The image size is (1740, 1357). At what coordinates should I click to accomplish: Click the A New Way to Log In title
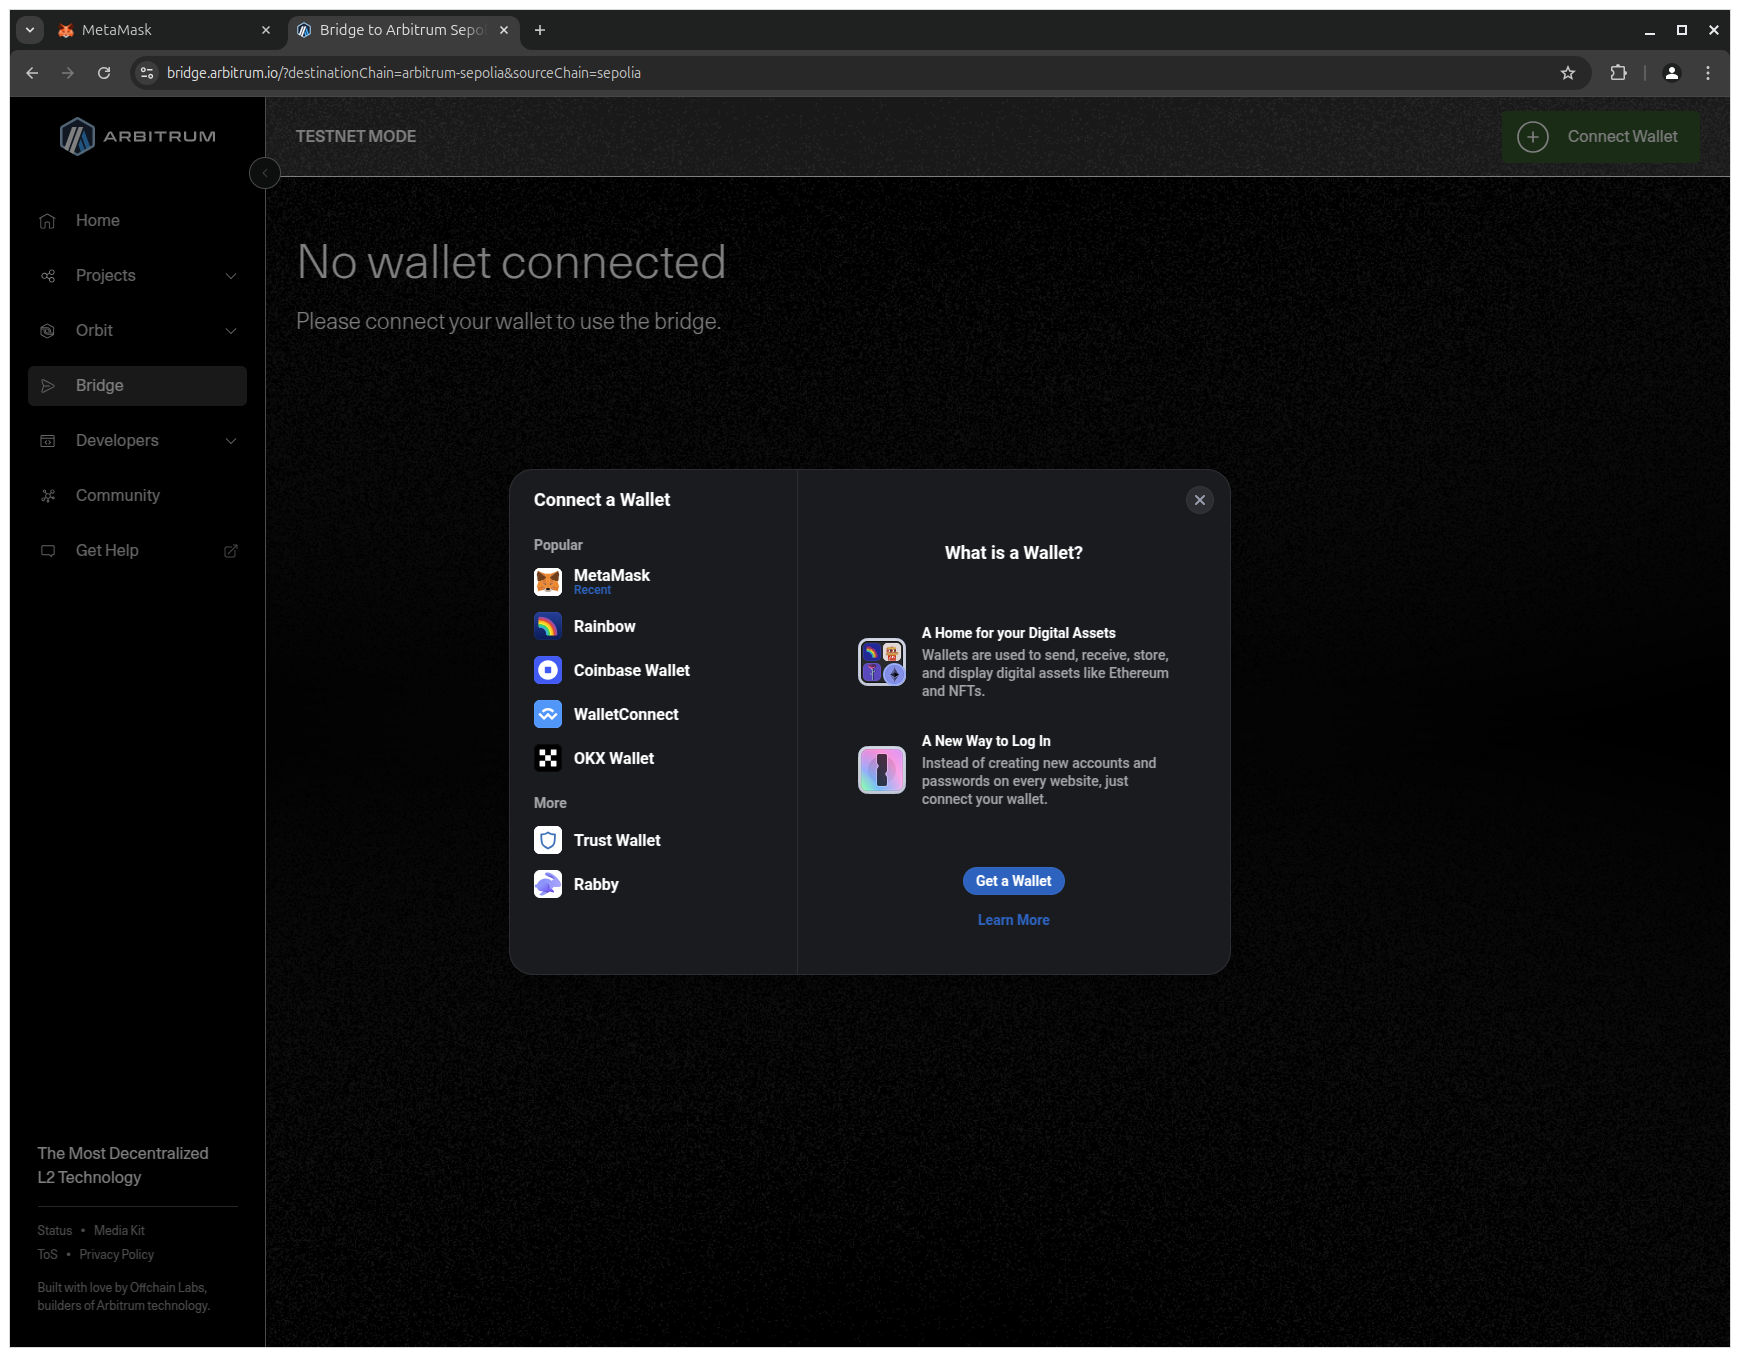coord(986,741)
